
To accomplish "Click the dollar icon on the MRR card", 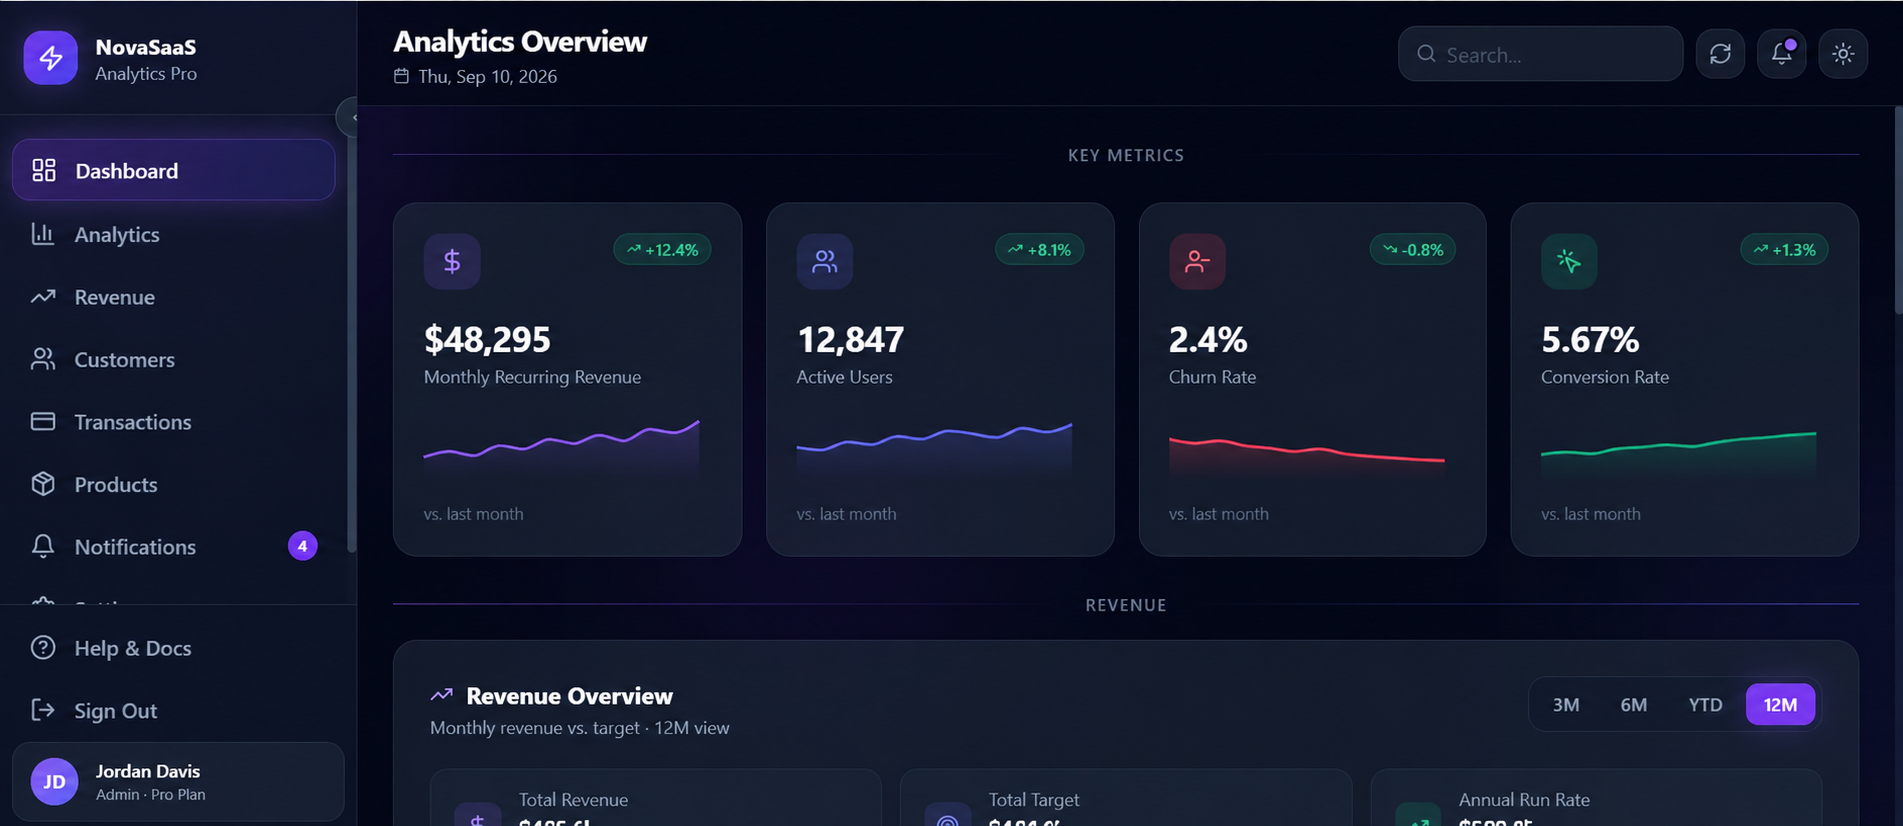I will point(452,261).
